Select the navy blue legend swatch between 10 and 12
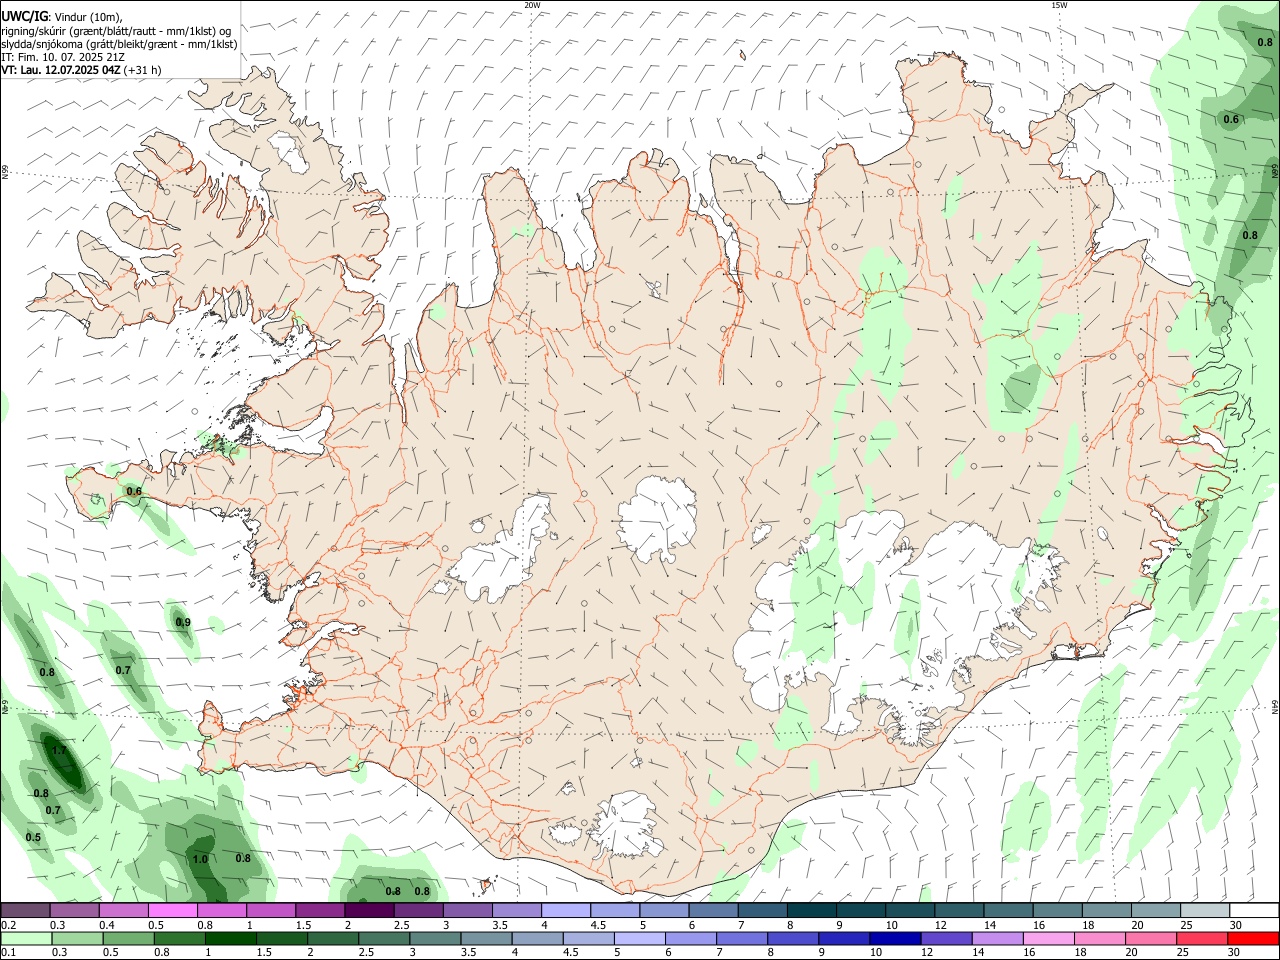Image resolution: width=1280 pixels, height=960 pixels. pyautogui.click(x=893, y=938)
